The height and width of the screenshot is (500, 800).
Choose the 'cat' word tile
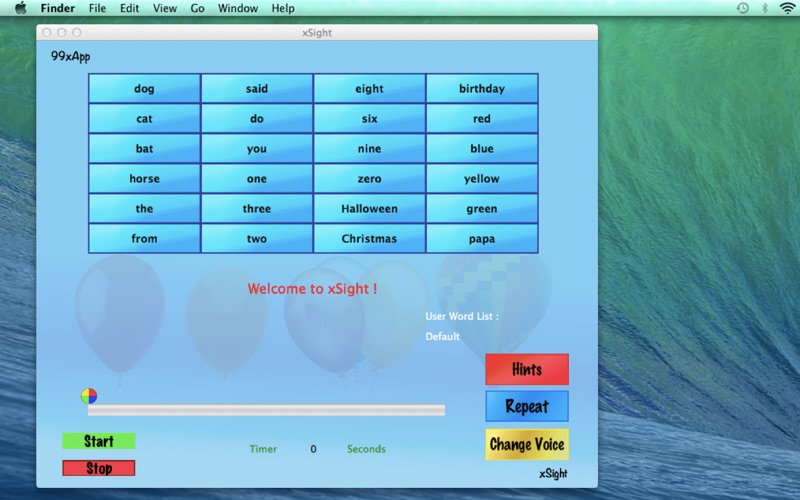pyautogui.click(x=144, y=118)
